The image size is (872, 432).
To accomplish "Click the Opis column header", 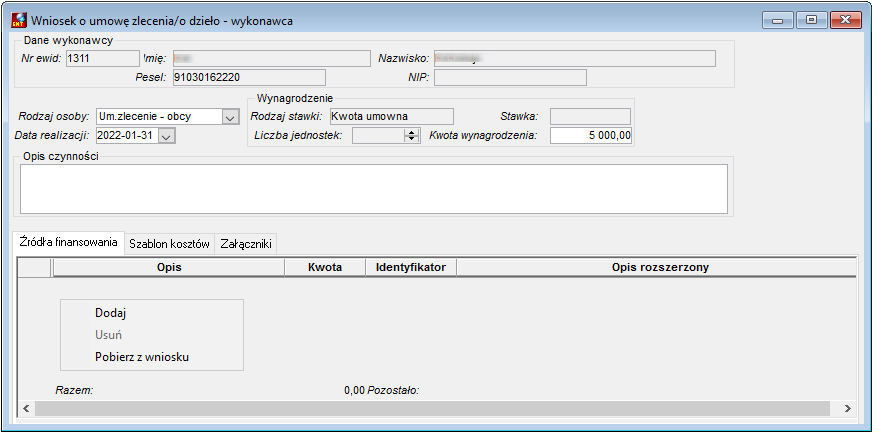I will click(169, 267).
